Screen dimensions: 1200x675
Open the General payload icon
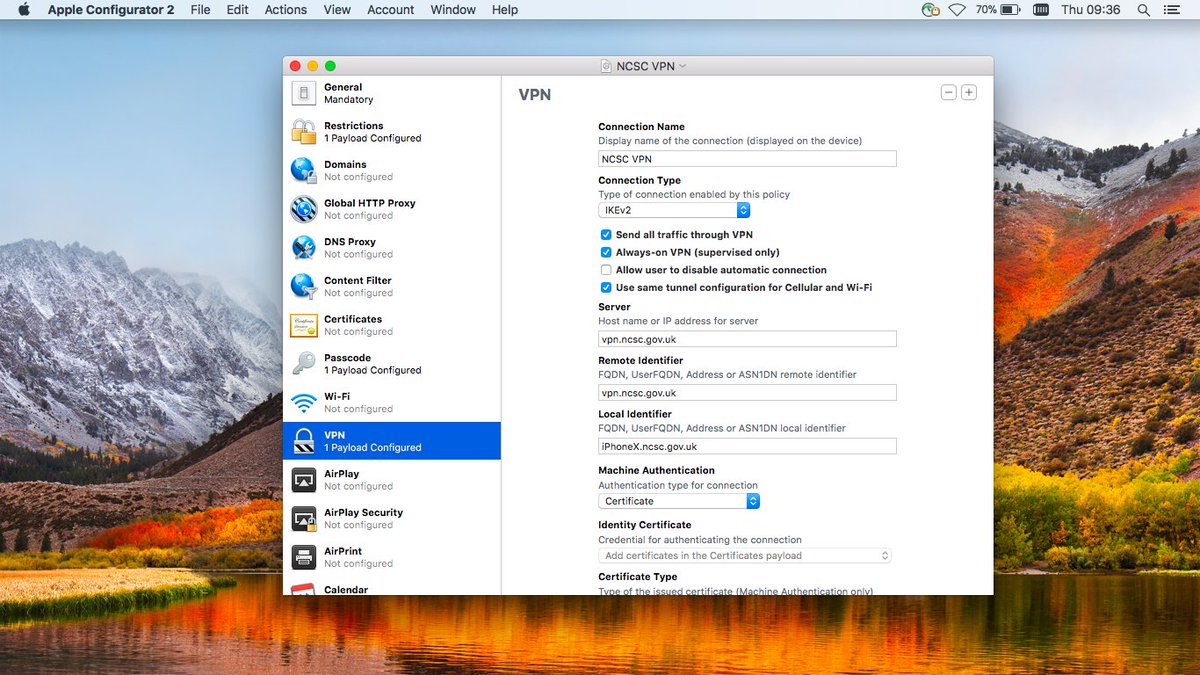304,93
